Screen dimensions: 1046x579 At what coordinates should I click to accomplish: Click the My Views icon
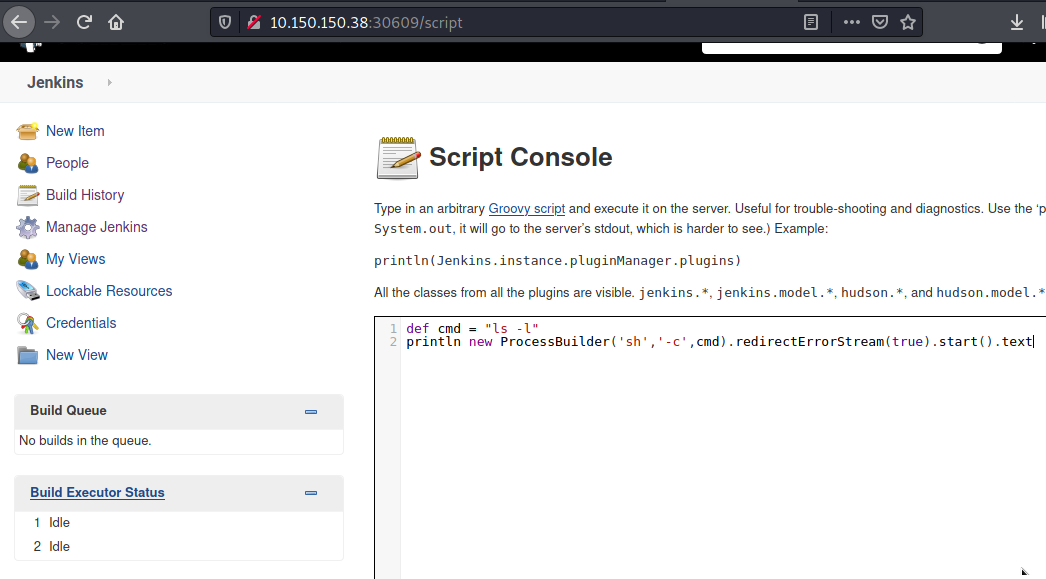click(x=27, y=259)
